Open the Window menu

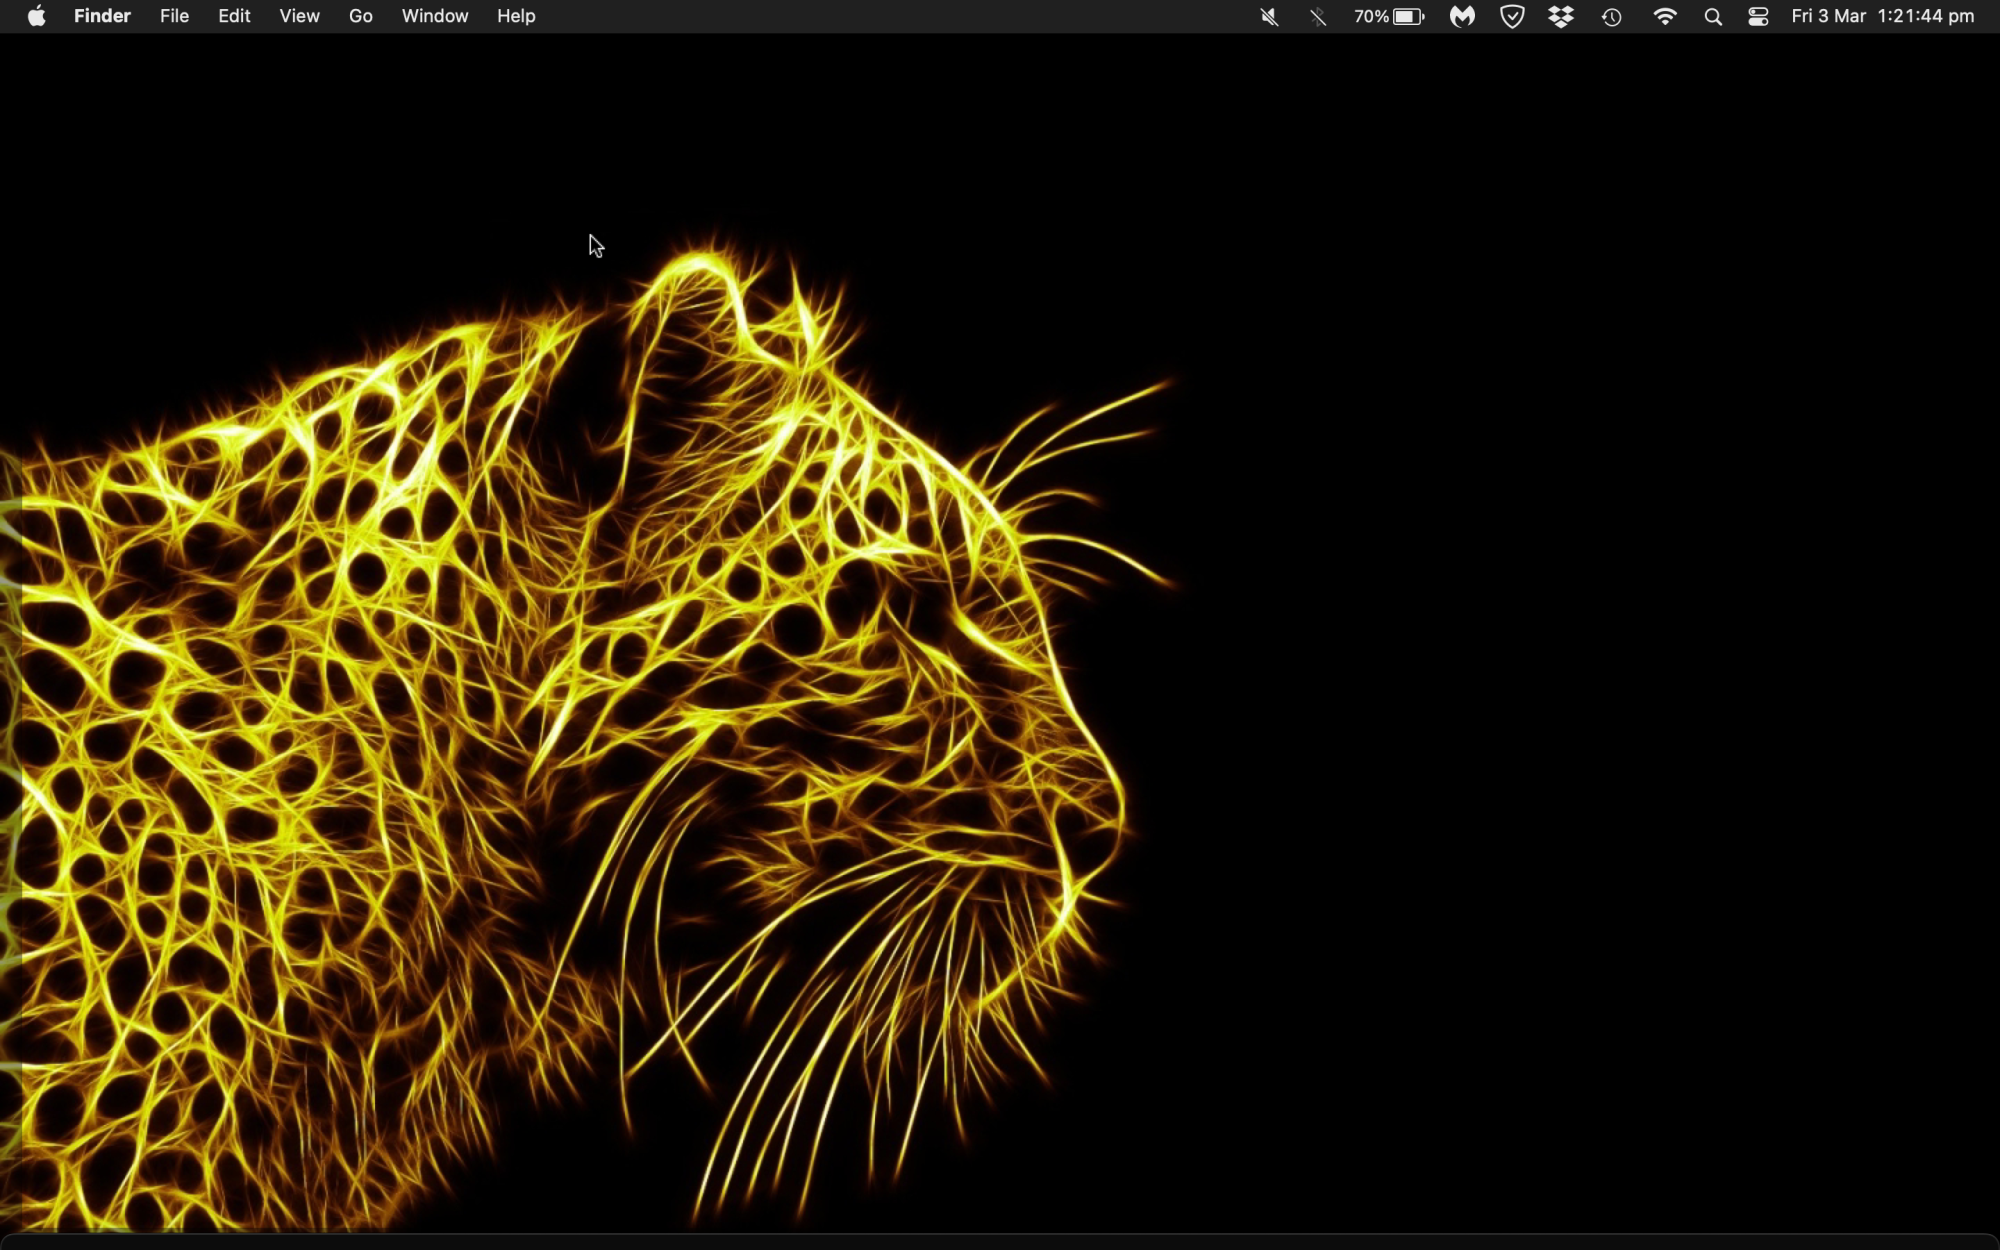coord(435,16)
